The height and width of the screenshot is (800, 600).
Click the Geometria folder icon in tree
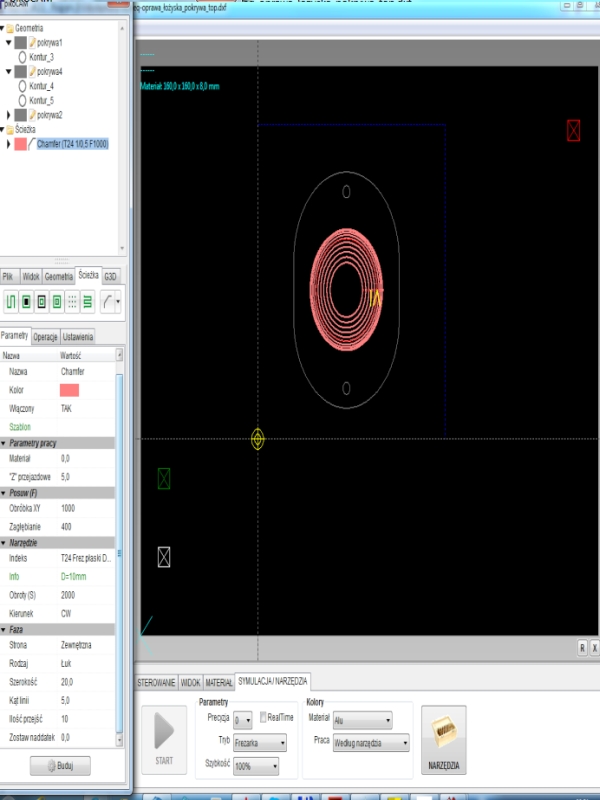[x=10, y=28]
